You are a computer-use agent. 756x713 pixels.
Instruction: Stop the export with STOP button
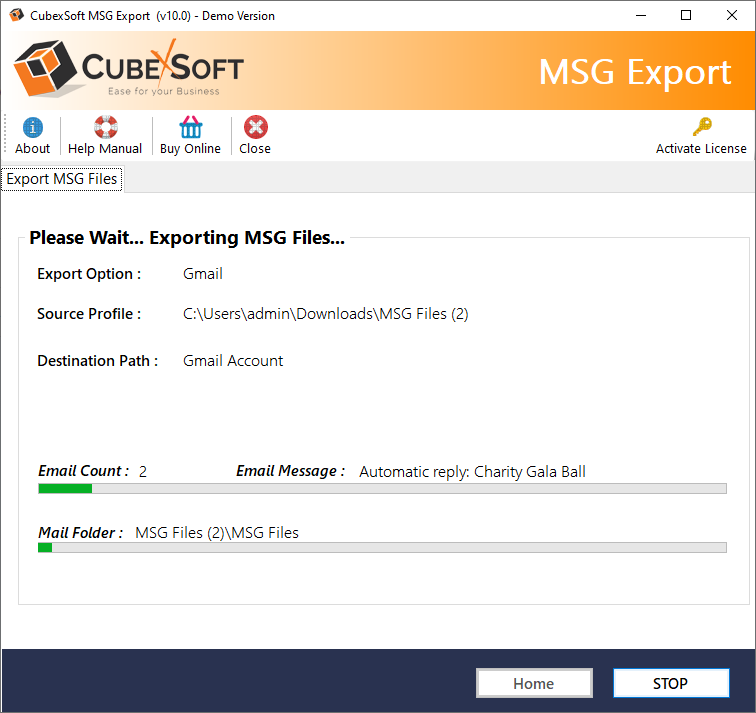point(670,683)
